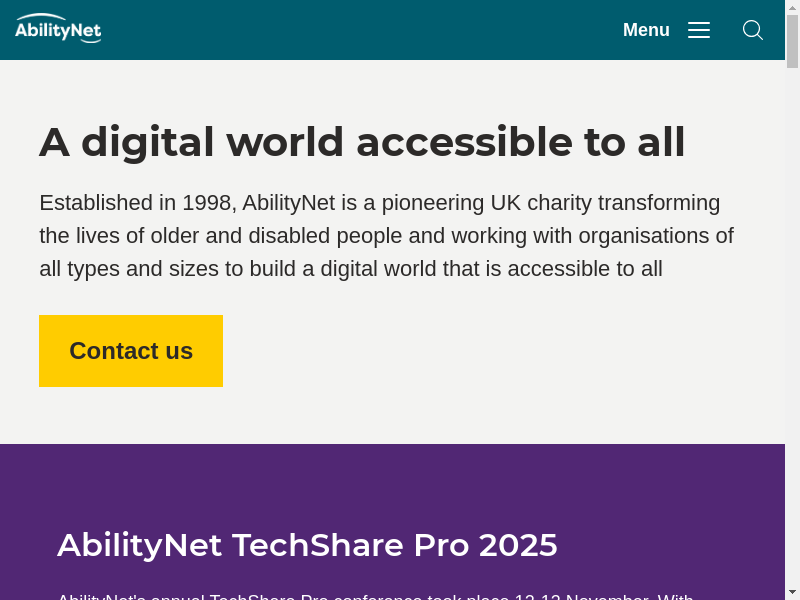Click the cut-off TechShare Pro conference description
Image resolution: width=800 pixels, height=600 pixels.
tap(375, 596)
